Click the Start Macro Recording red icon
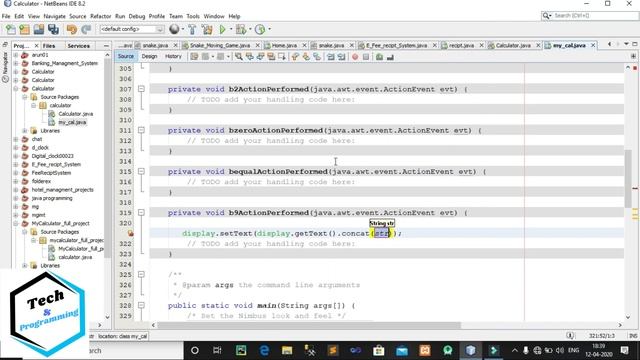The image size is (640, 360). (x=355, y=57)
